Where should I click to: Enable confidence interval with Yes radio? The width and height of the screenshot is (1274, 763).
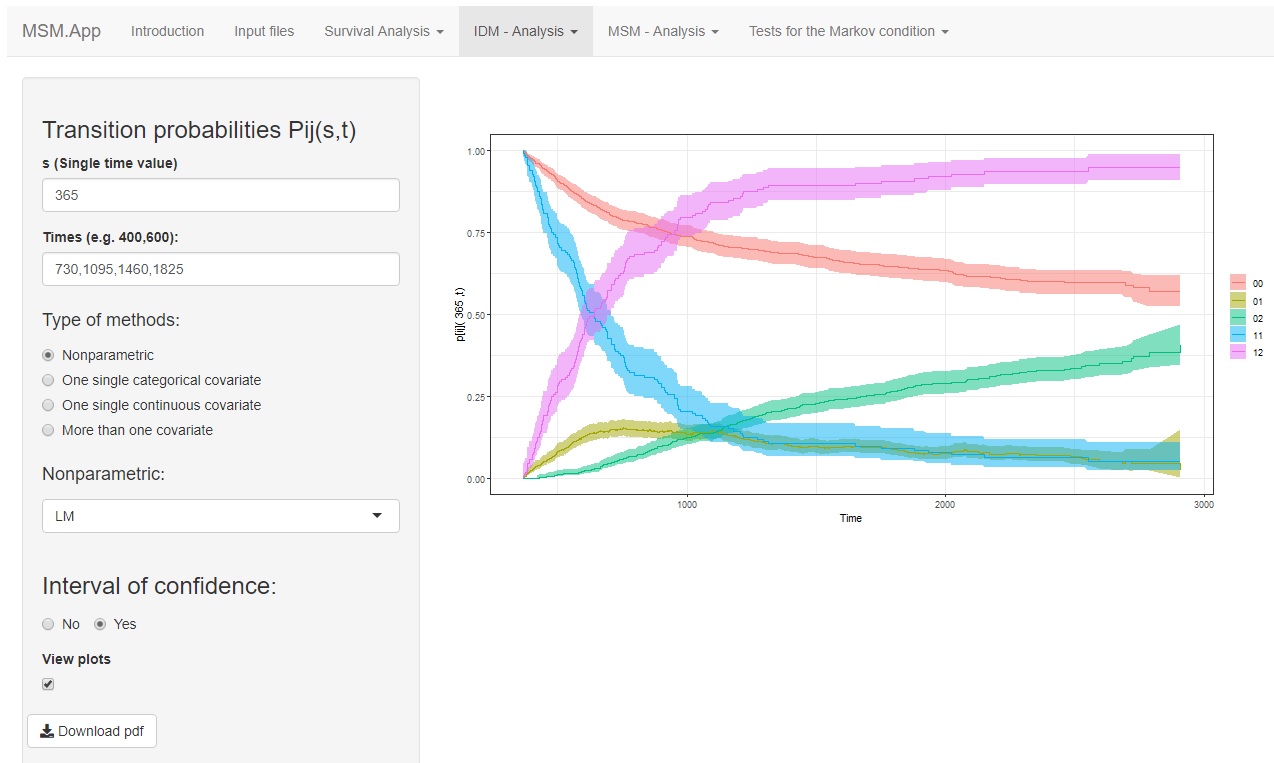pos(100,624)
